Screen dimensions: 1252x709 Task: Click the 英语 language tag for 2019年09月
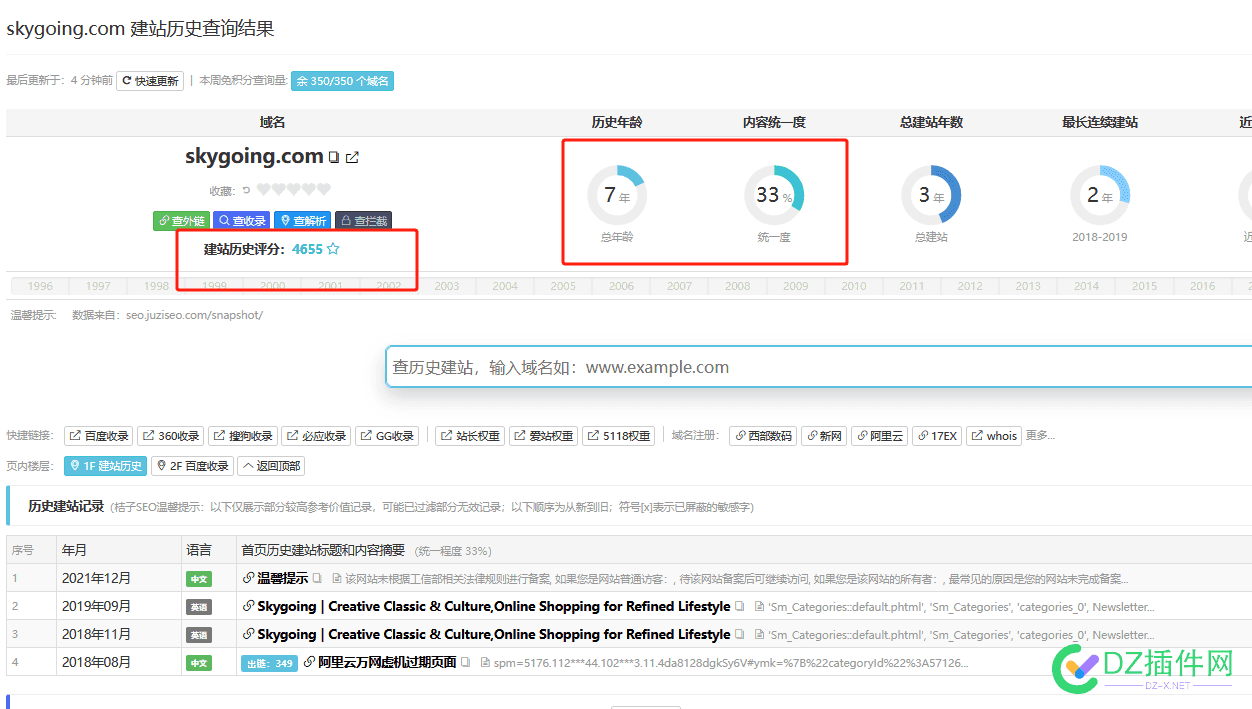coord(199,607)
